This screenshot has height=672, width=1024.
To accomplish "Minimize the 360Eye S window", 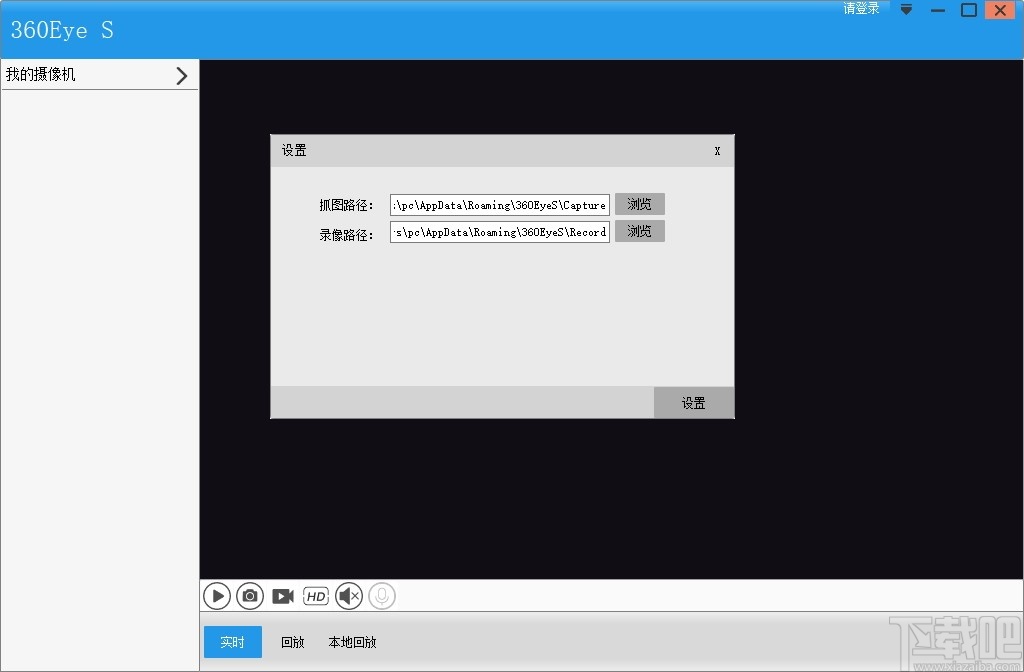I will click(938, 10).
